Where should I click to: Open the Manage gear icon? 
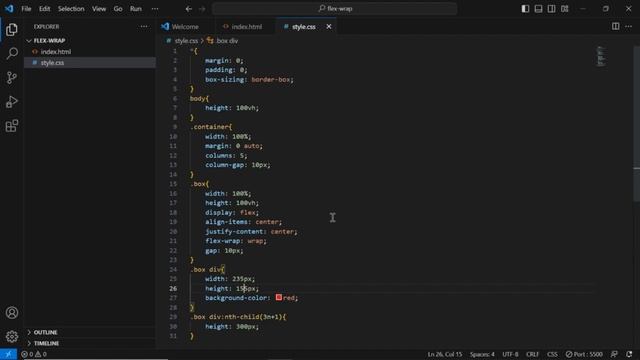tap(12, 336)
